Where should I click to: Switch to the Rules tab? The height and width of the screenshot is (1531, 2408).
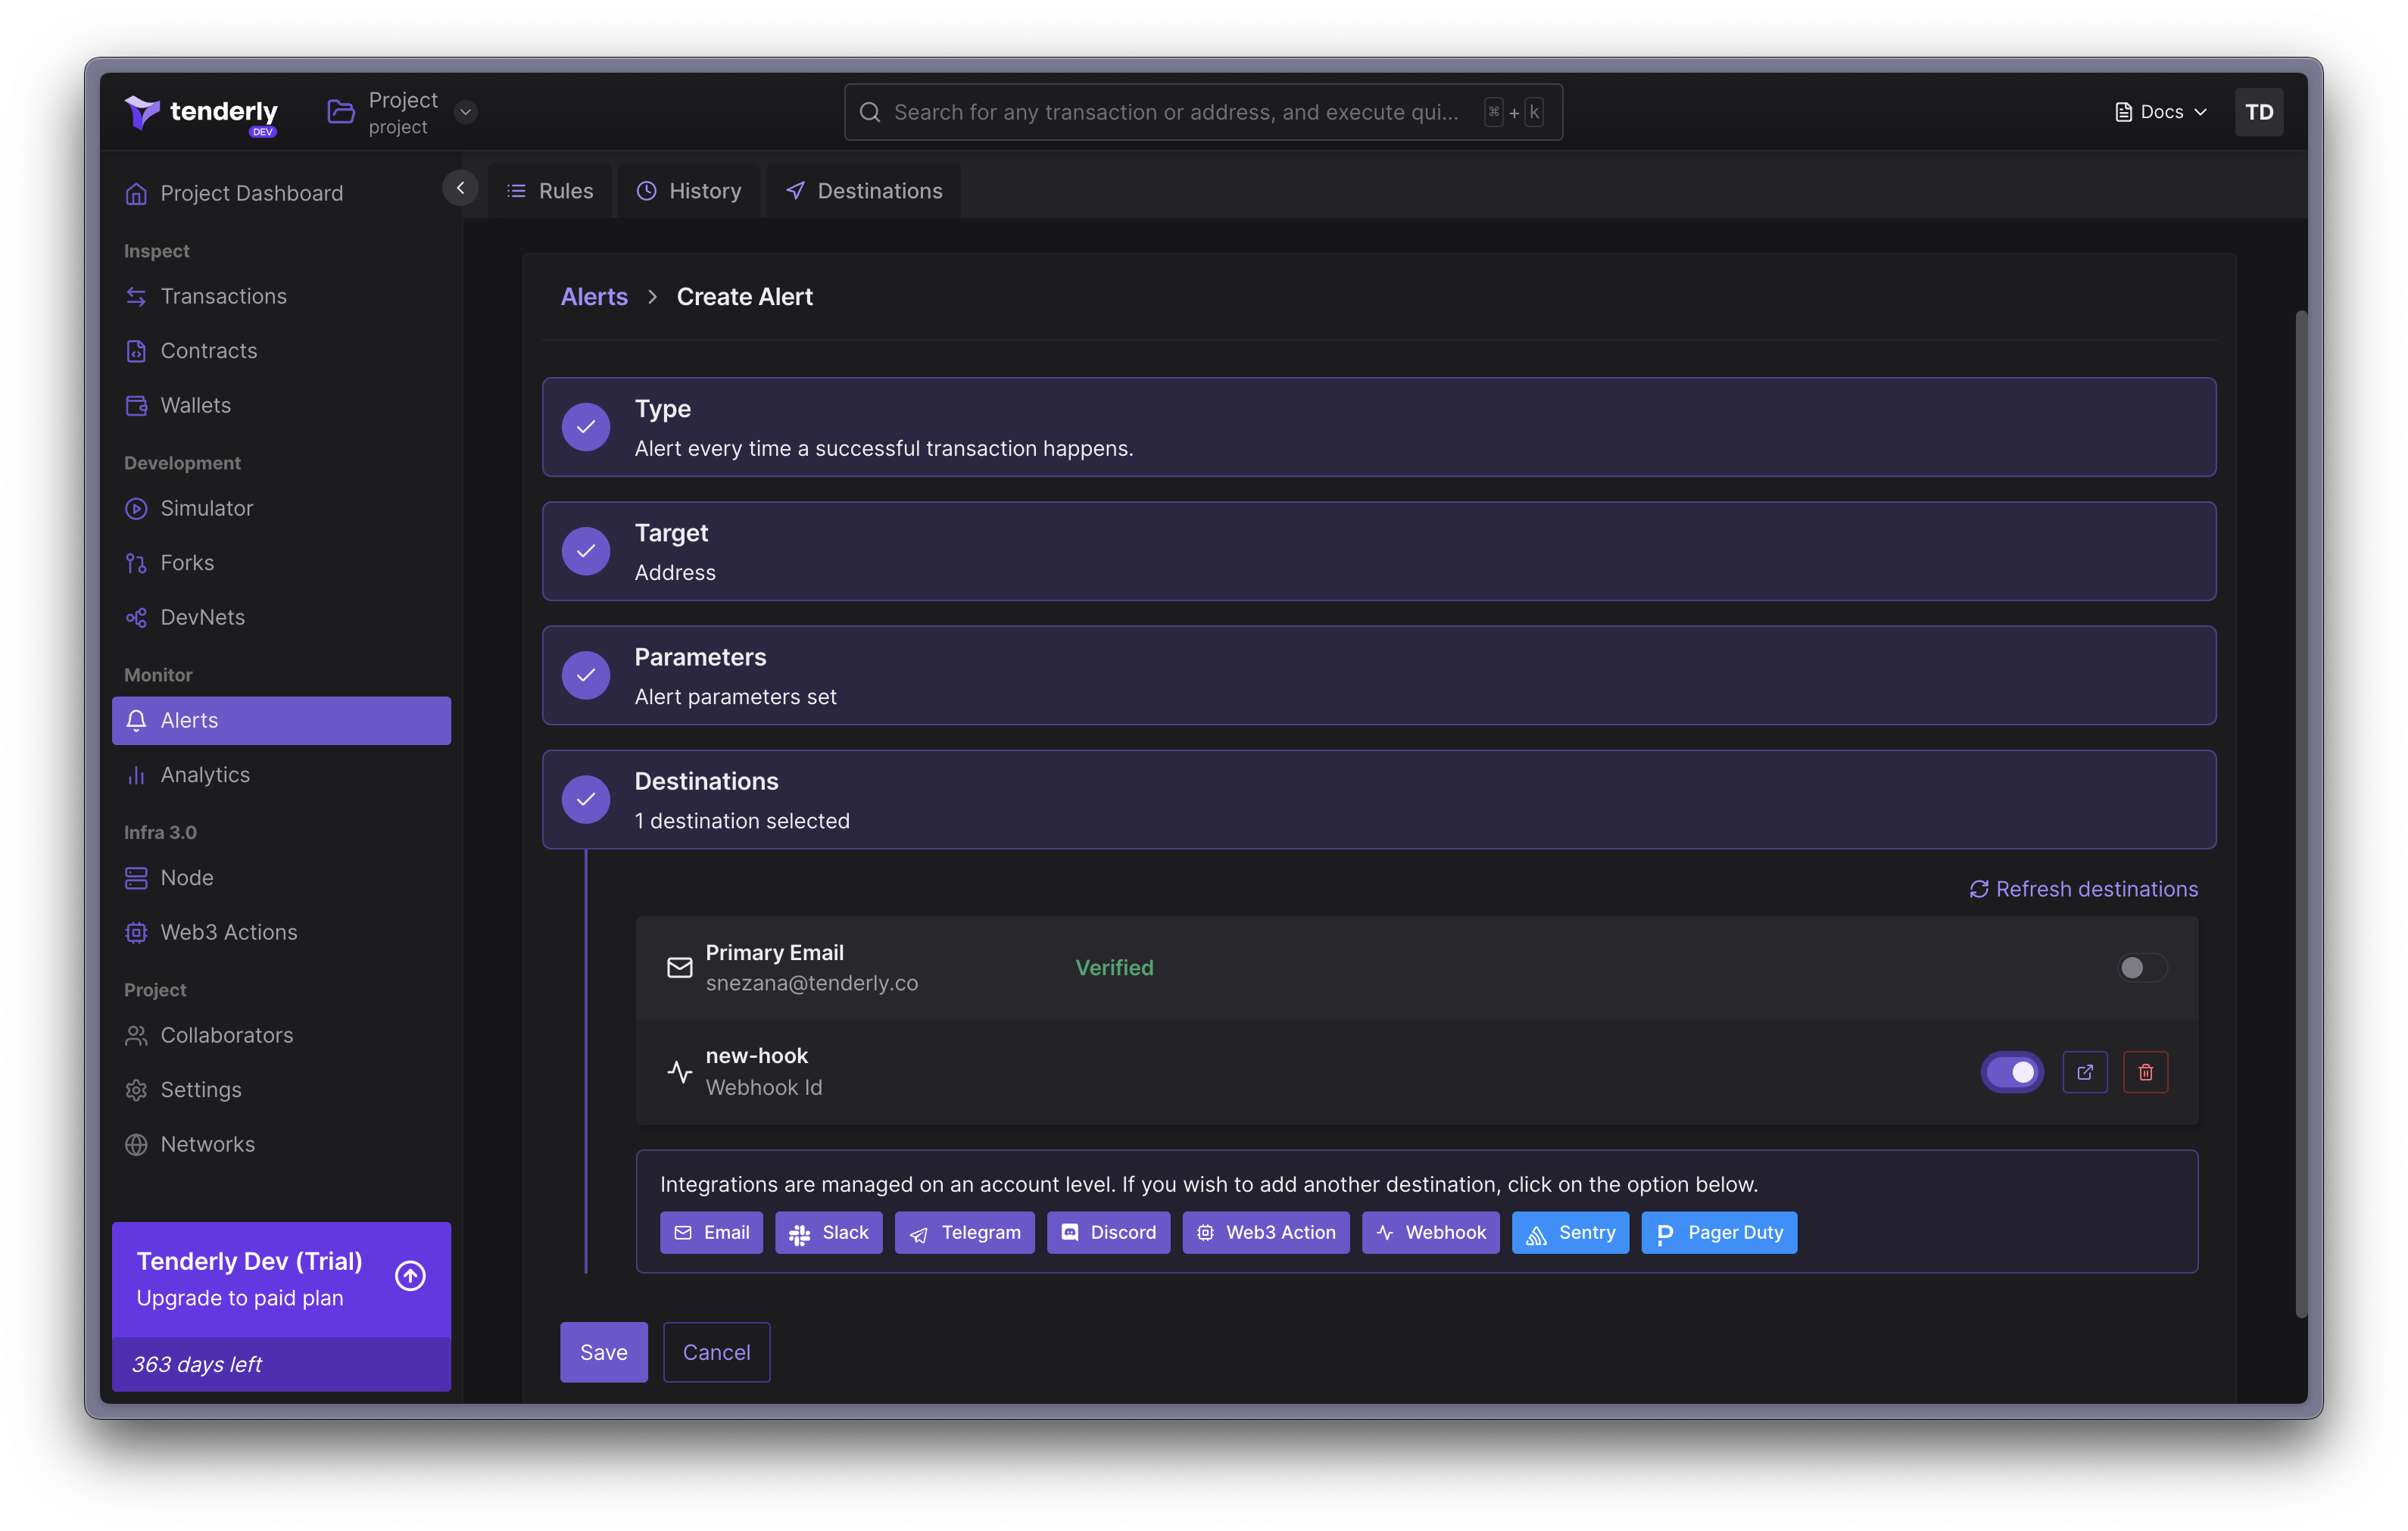551,189
